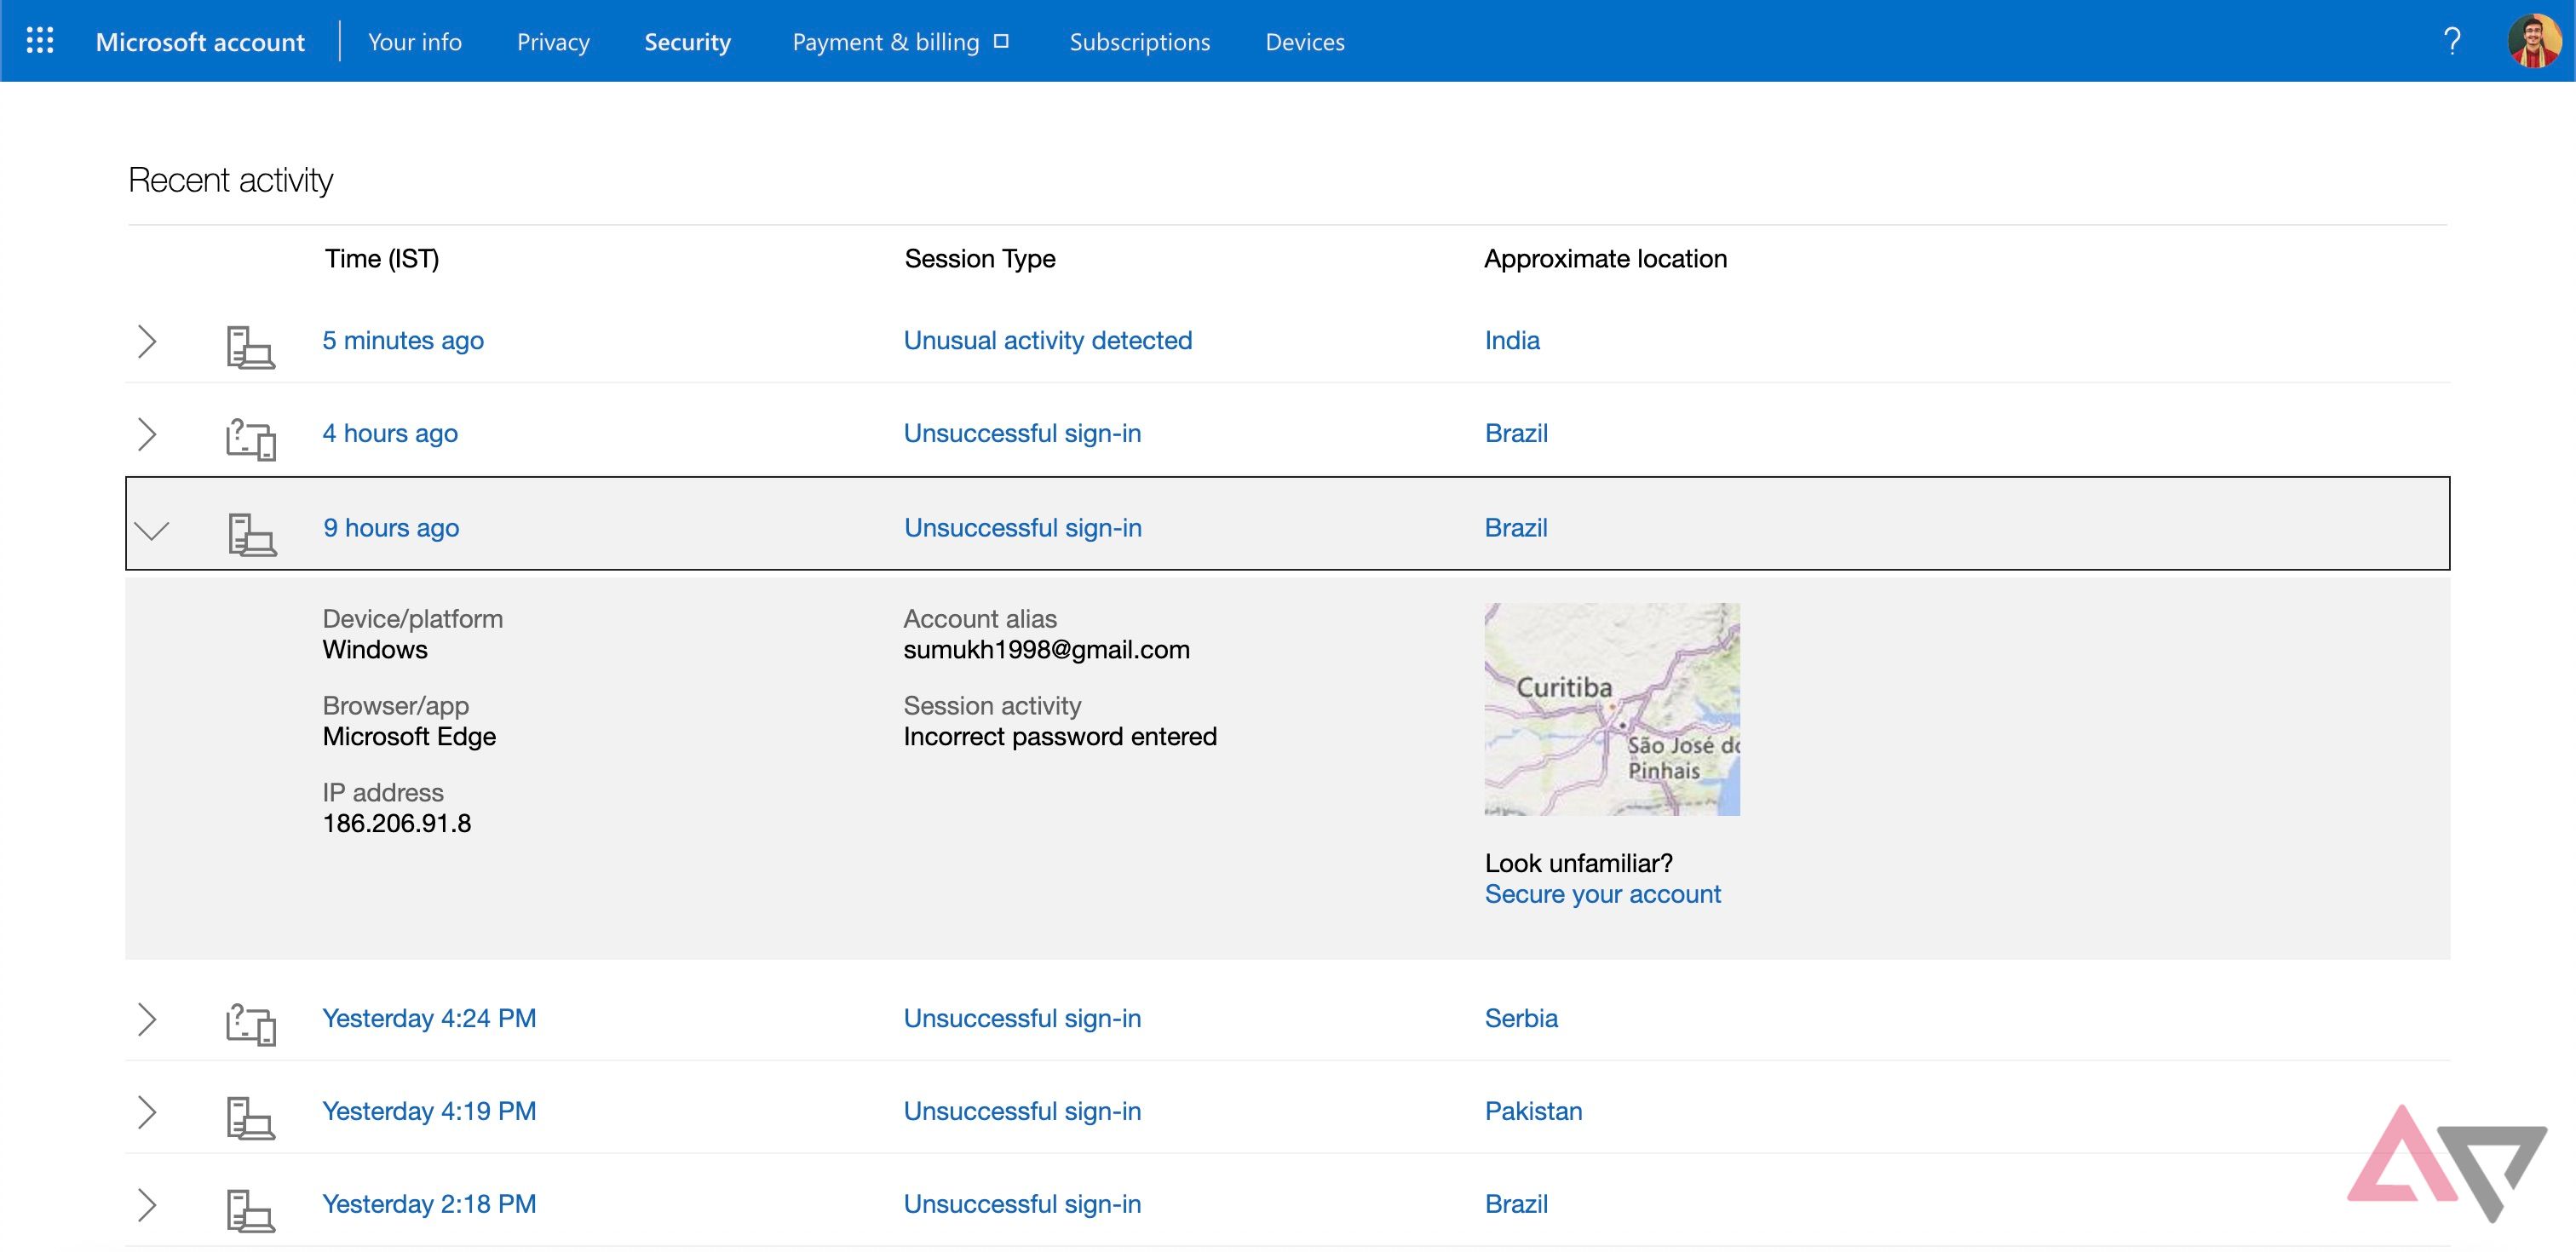This screenshot has width=2576, height=1252.
Task: Click the device icon in the 5 minutes ago row
Action: (x=250, y=347)
